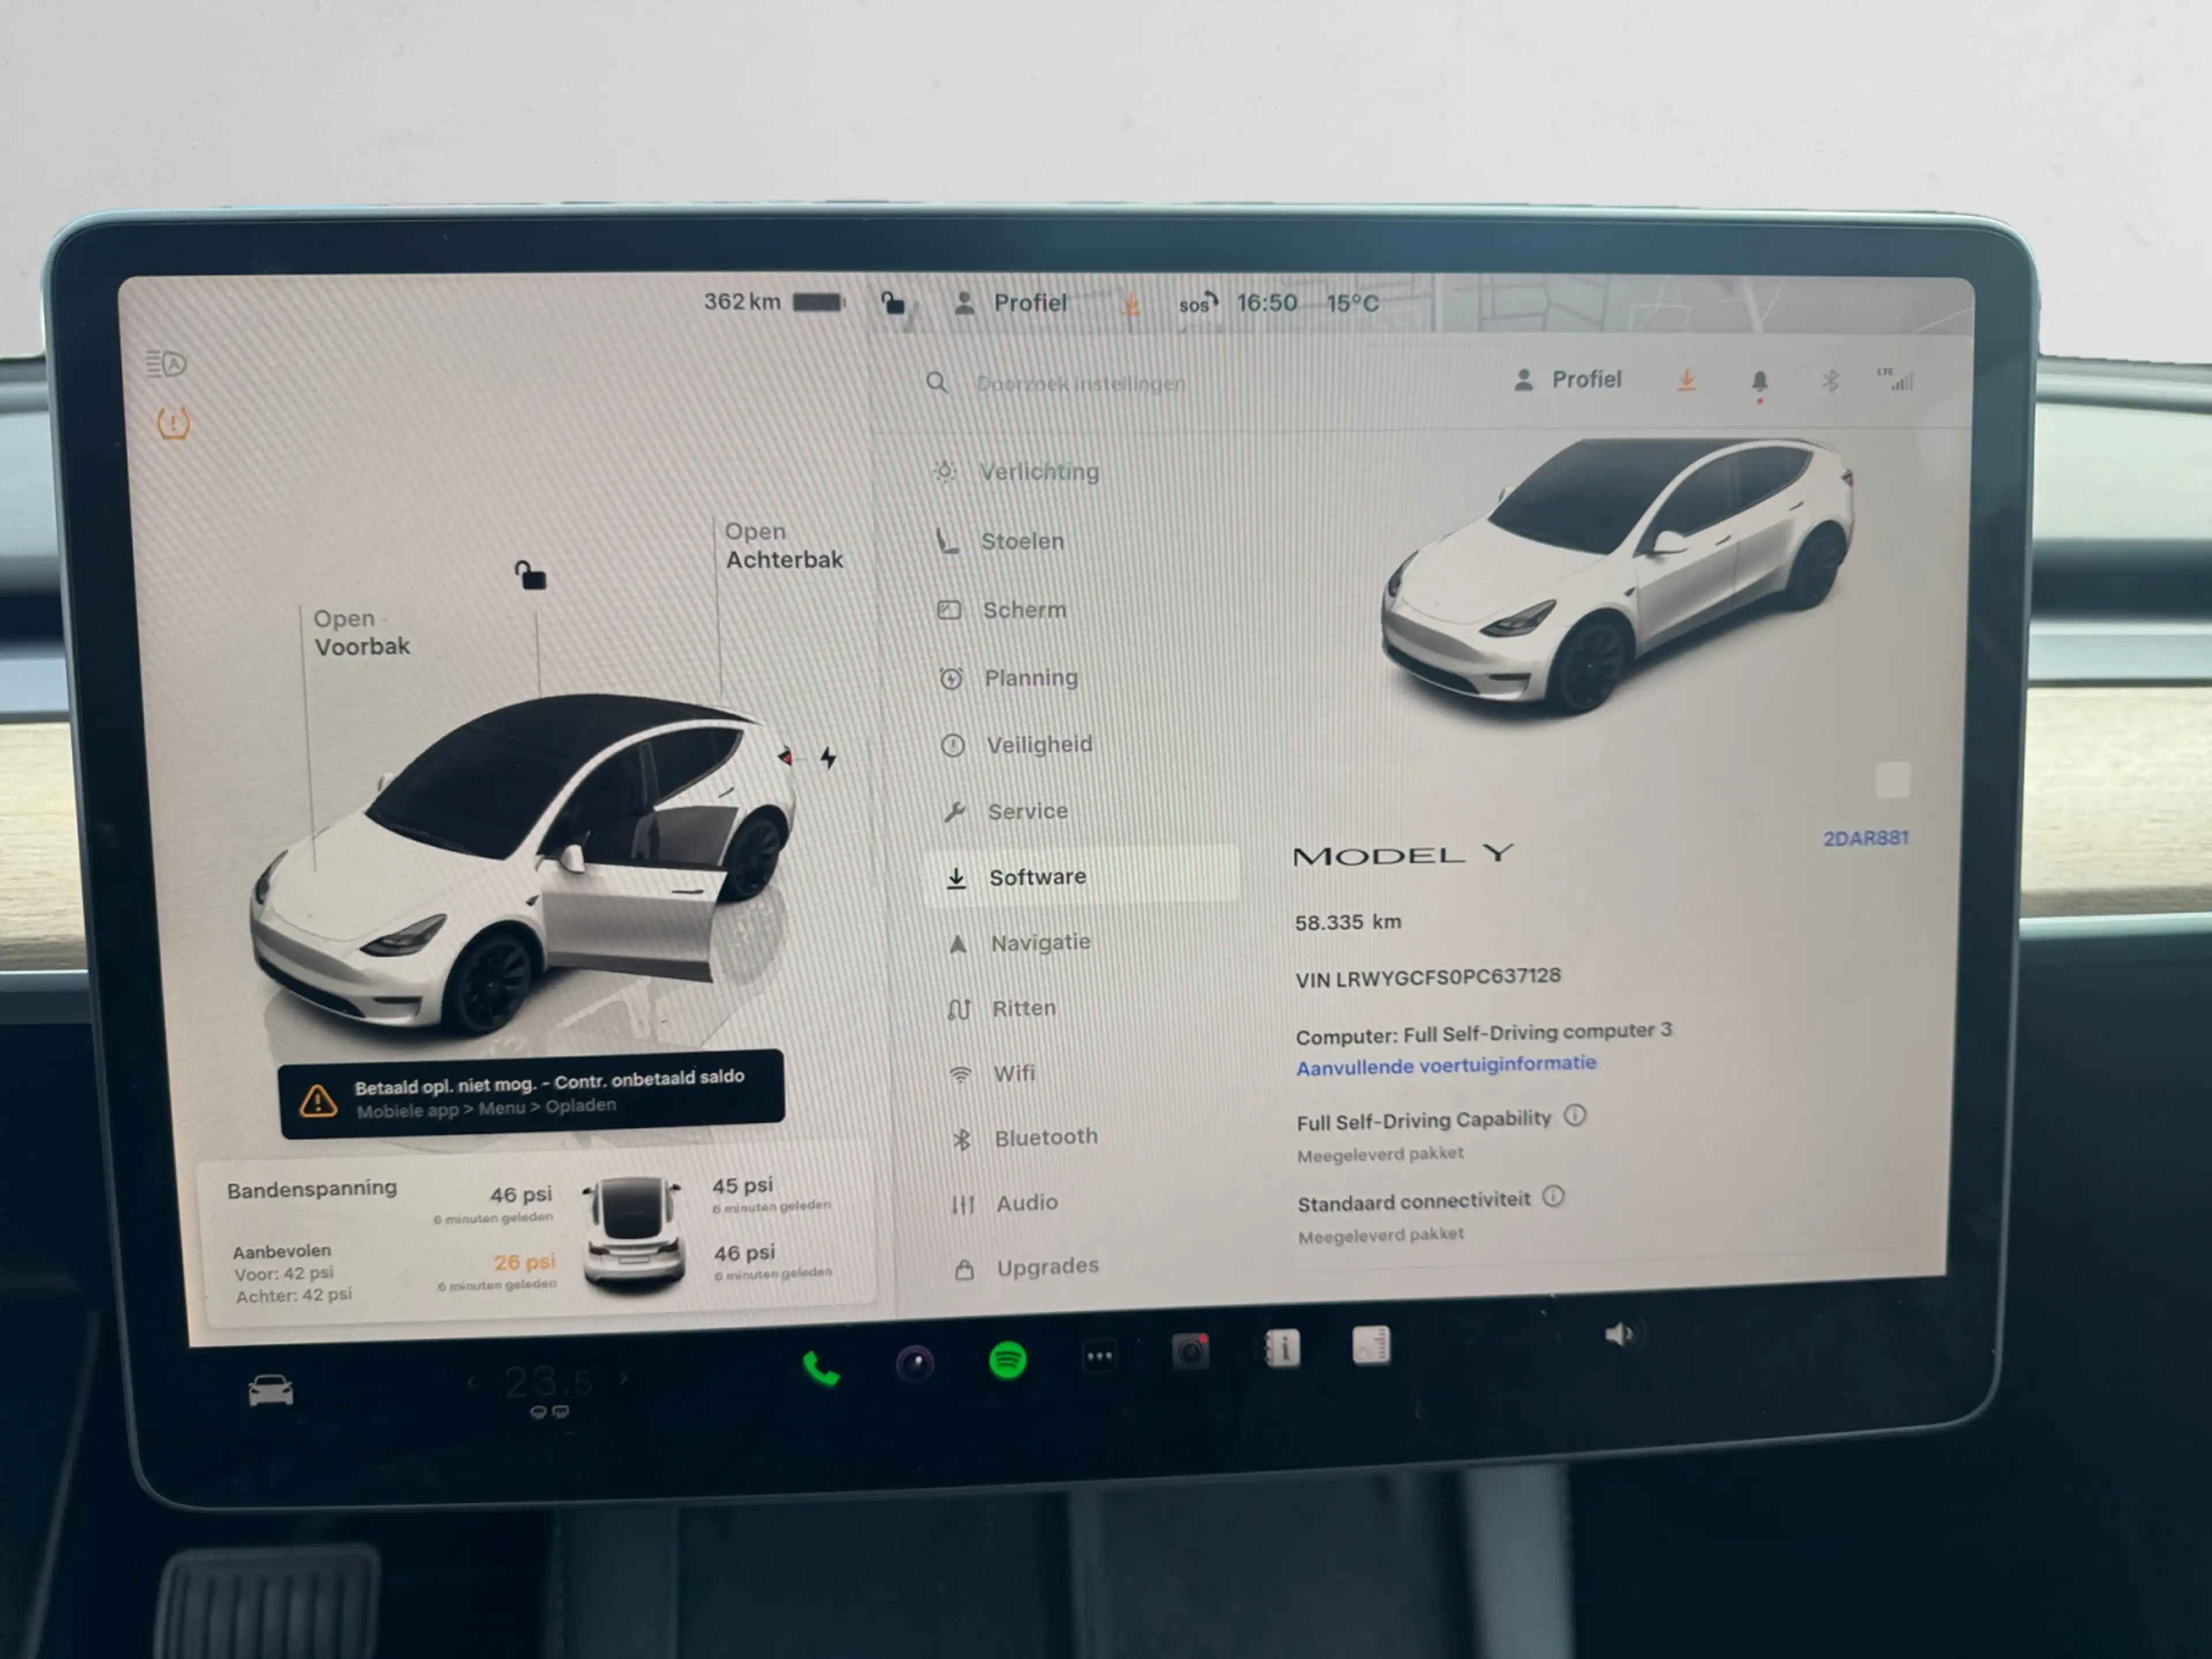This screenshot has height=1659, width=2212.
Task: Tap the car controls icon in dock
Action: pyautogui.click(x=271, y=1390)
